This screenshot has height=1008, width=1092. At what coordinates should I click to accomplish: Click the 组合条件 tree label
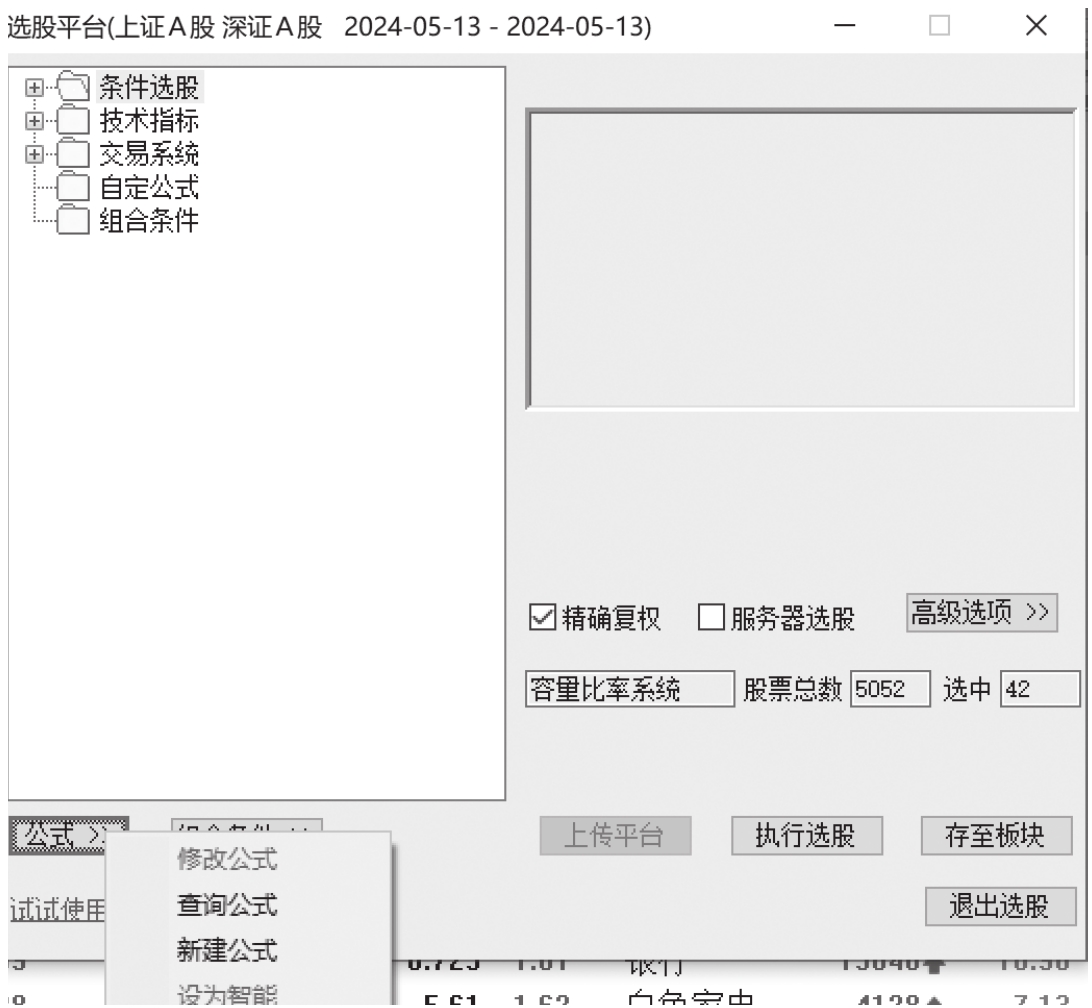pyautogui.click(x=149, y=221)
